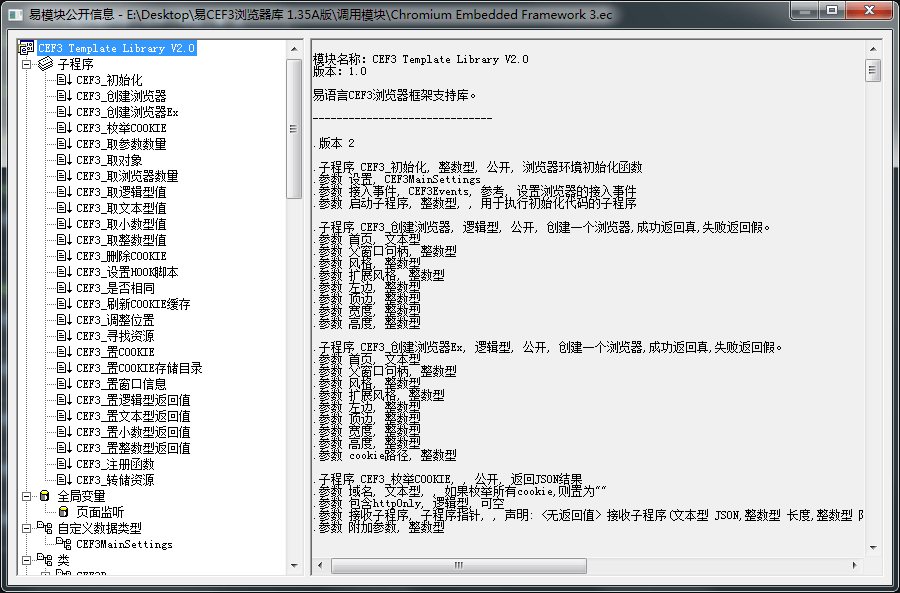Click the subroutine icon beside CEF3_取浏览器数量

click(x=64, y=176)
